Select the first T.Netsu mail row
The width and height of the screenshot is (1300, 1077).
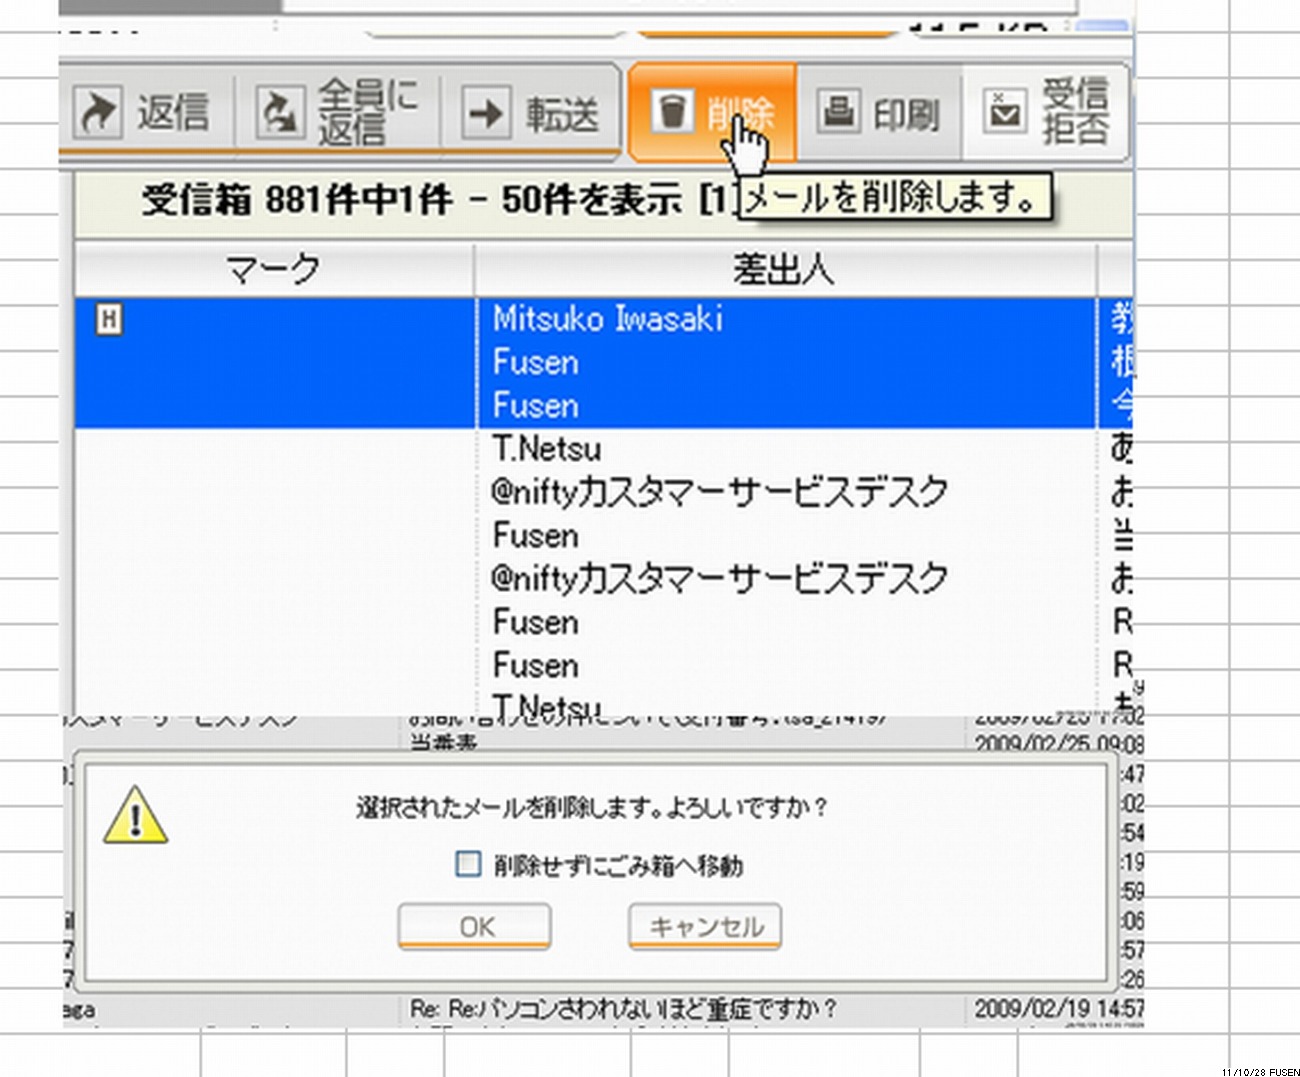click(604, 449)
